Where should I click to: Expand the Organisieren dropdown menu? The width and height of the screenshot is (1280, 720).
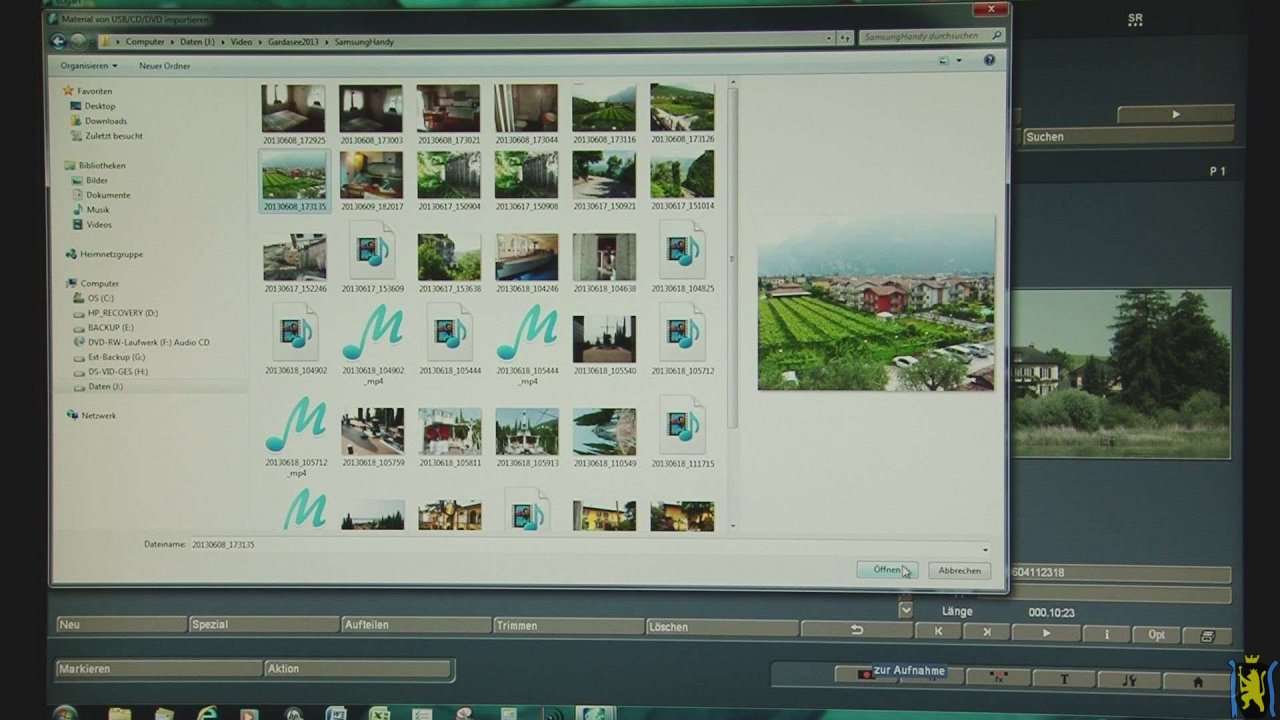click(x=89, y=66)
